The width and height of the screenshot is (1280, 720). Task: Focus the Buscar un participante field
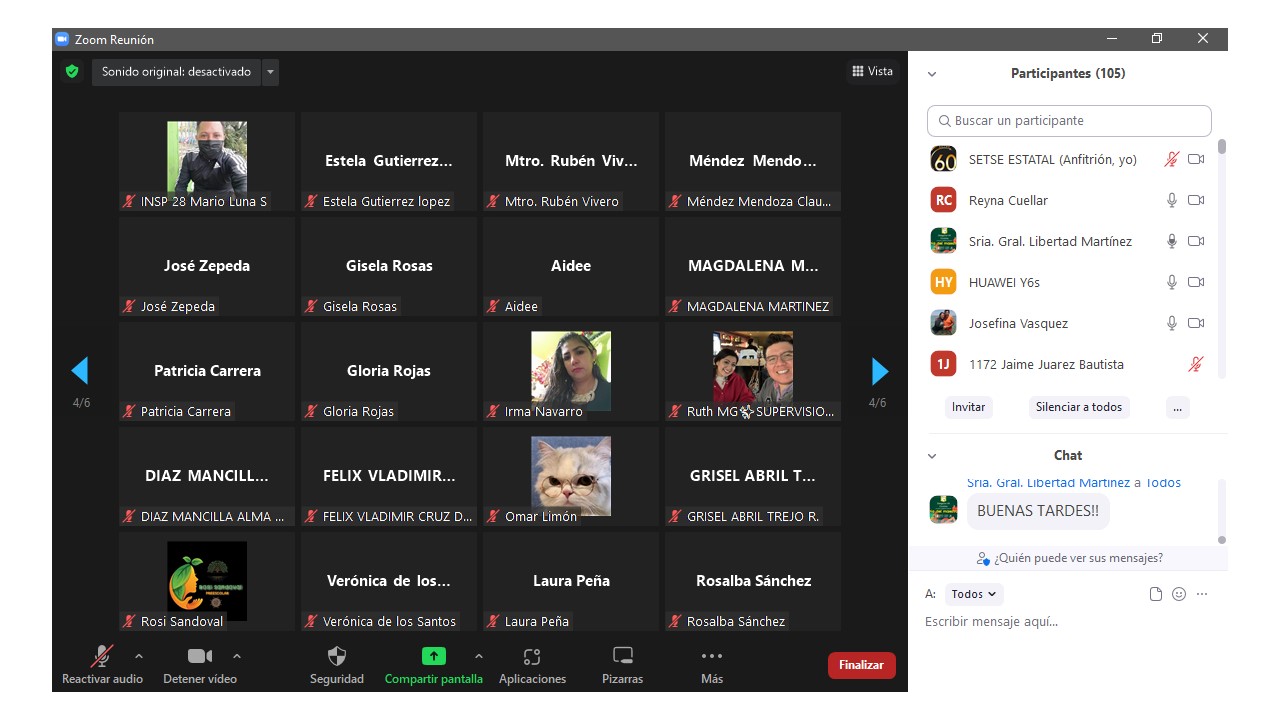click(1069, 121)
